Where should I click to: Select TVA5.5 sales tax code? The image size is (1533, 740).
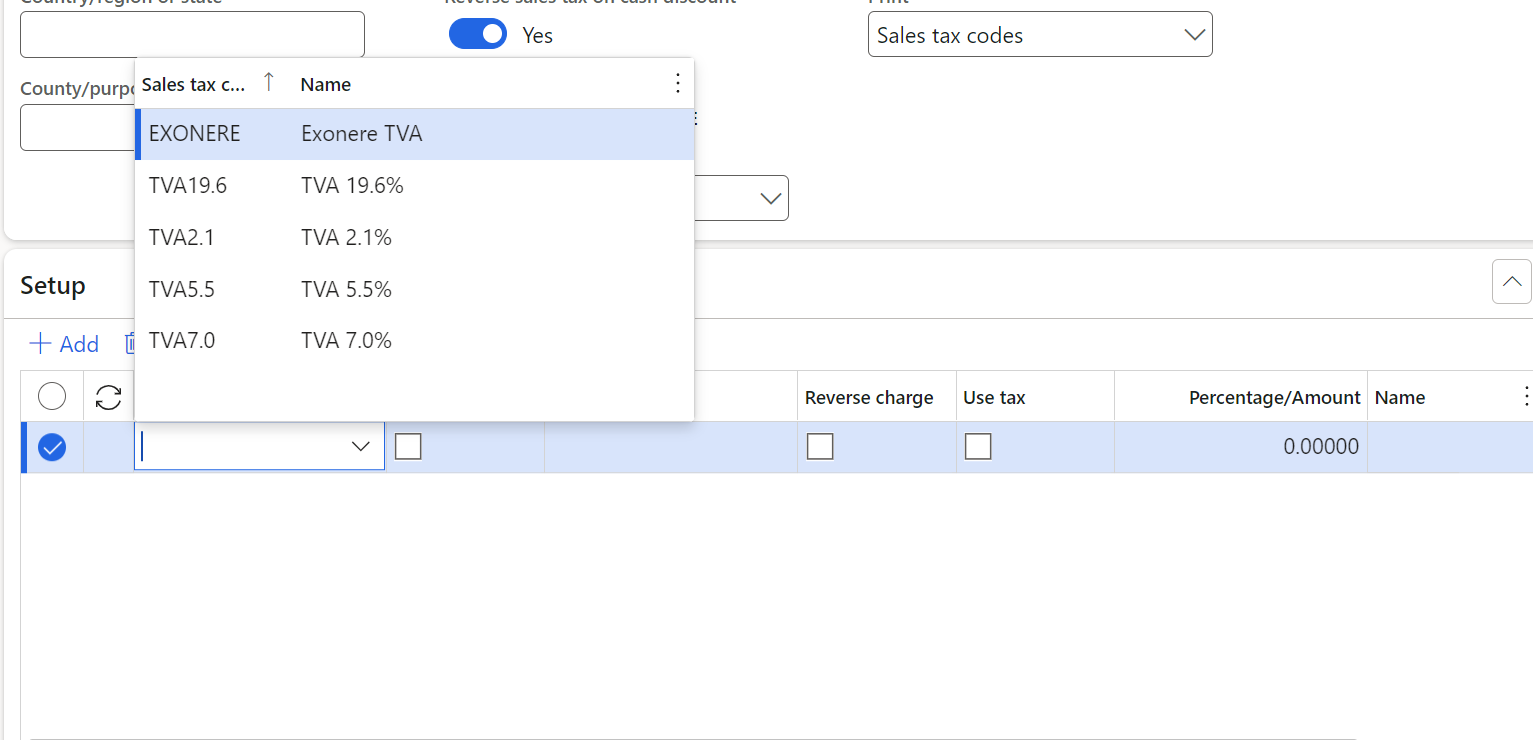(x=414, y=290)
